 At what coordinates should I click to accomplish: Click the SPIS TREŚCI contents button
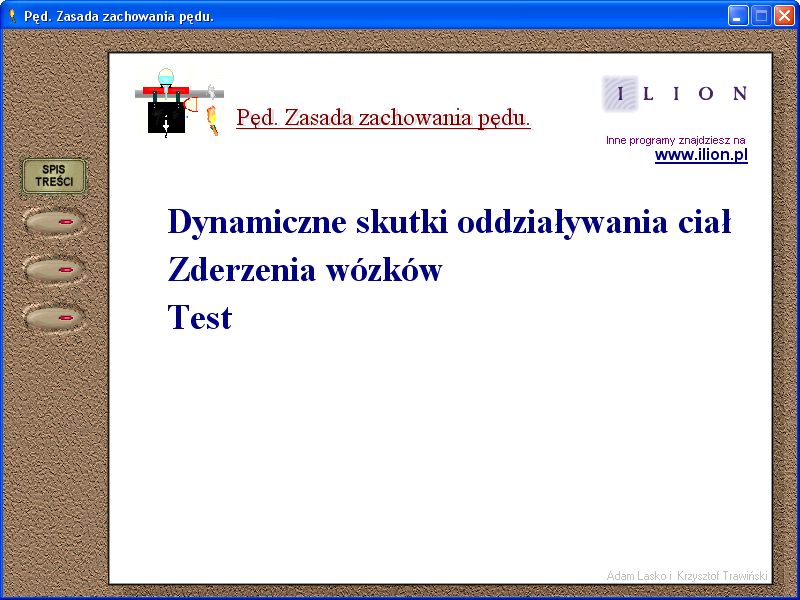click(54, 176)
